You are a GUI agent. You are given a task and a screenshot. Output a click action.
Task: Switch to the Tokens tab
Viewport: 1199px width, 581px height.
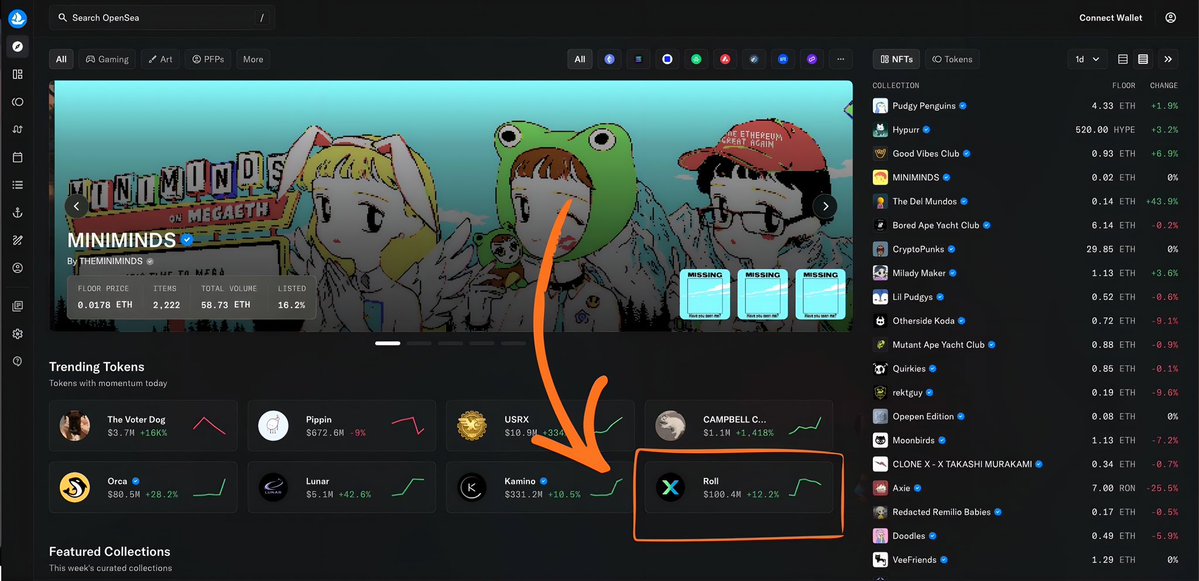[x=952, y=59]
